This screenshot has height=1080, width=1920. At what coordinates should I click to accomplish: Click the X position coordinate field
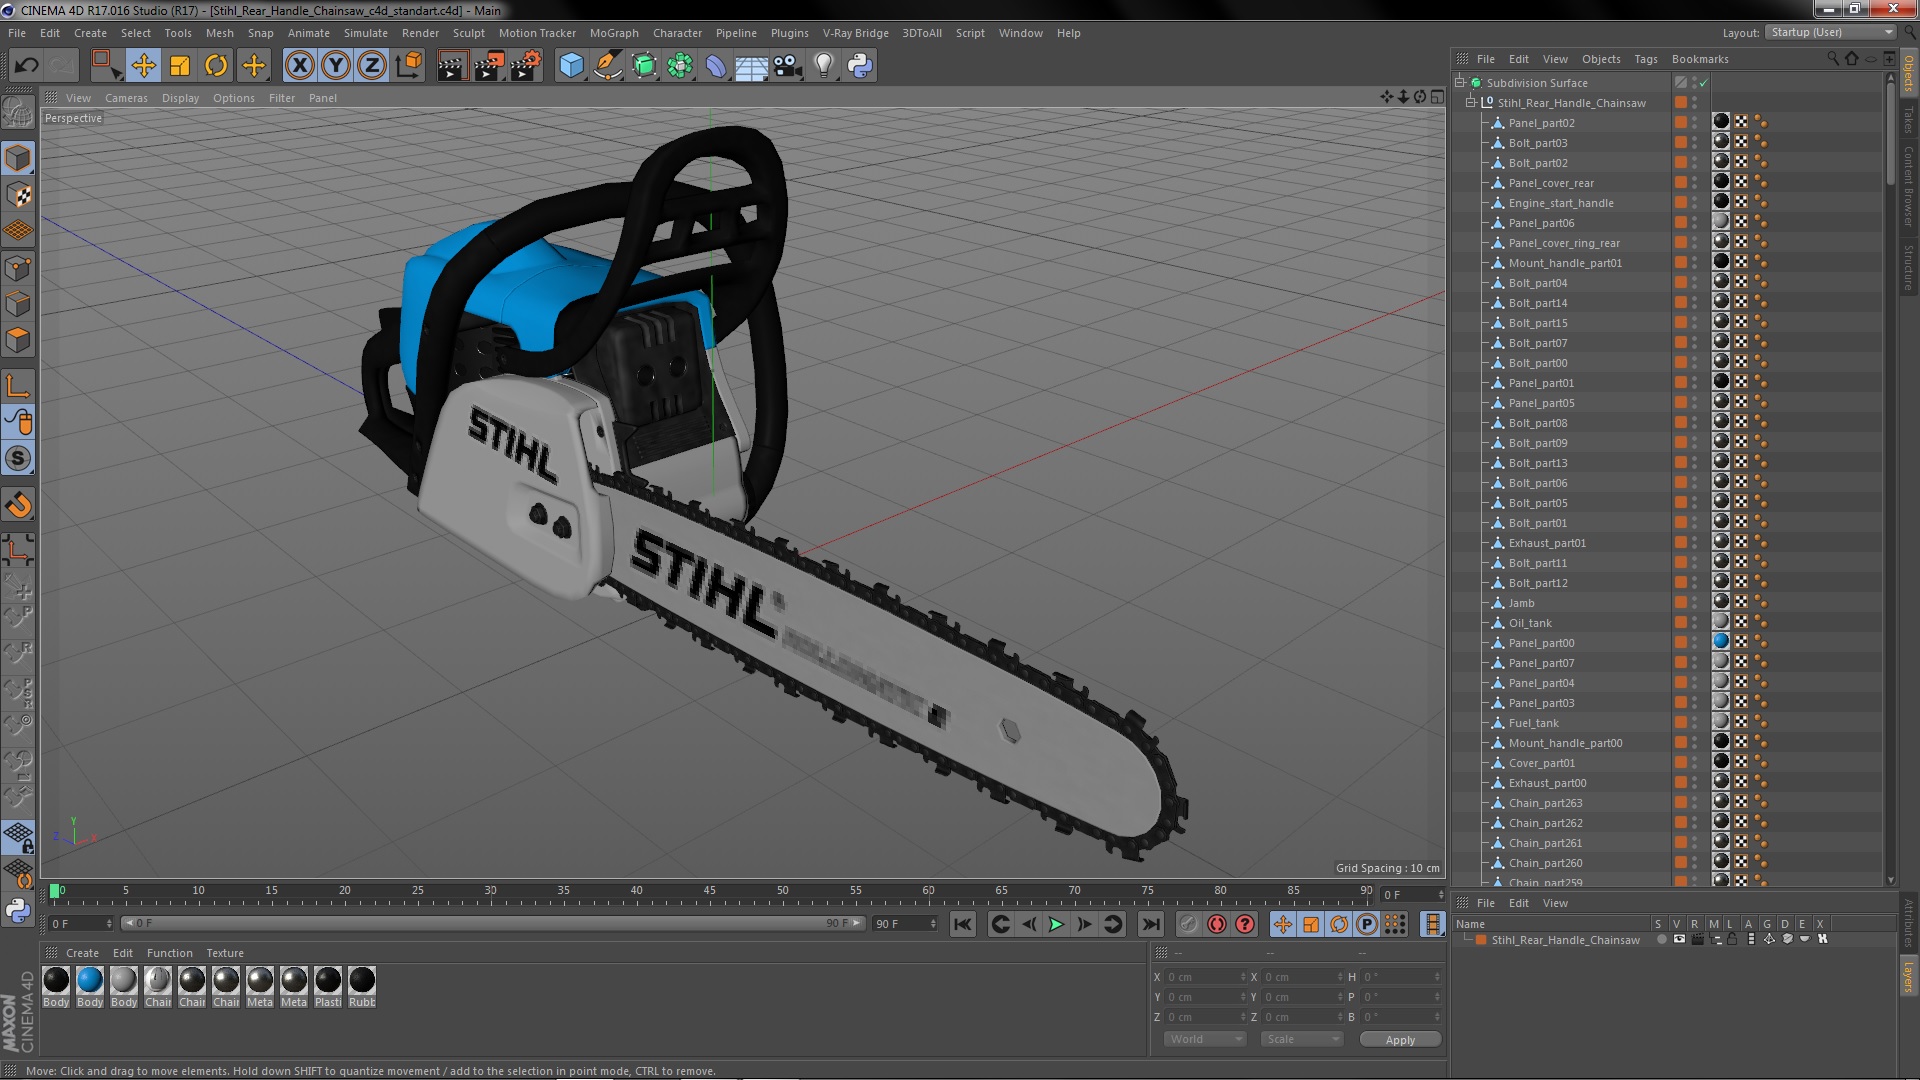coord(1206,977)
